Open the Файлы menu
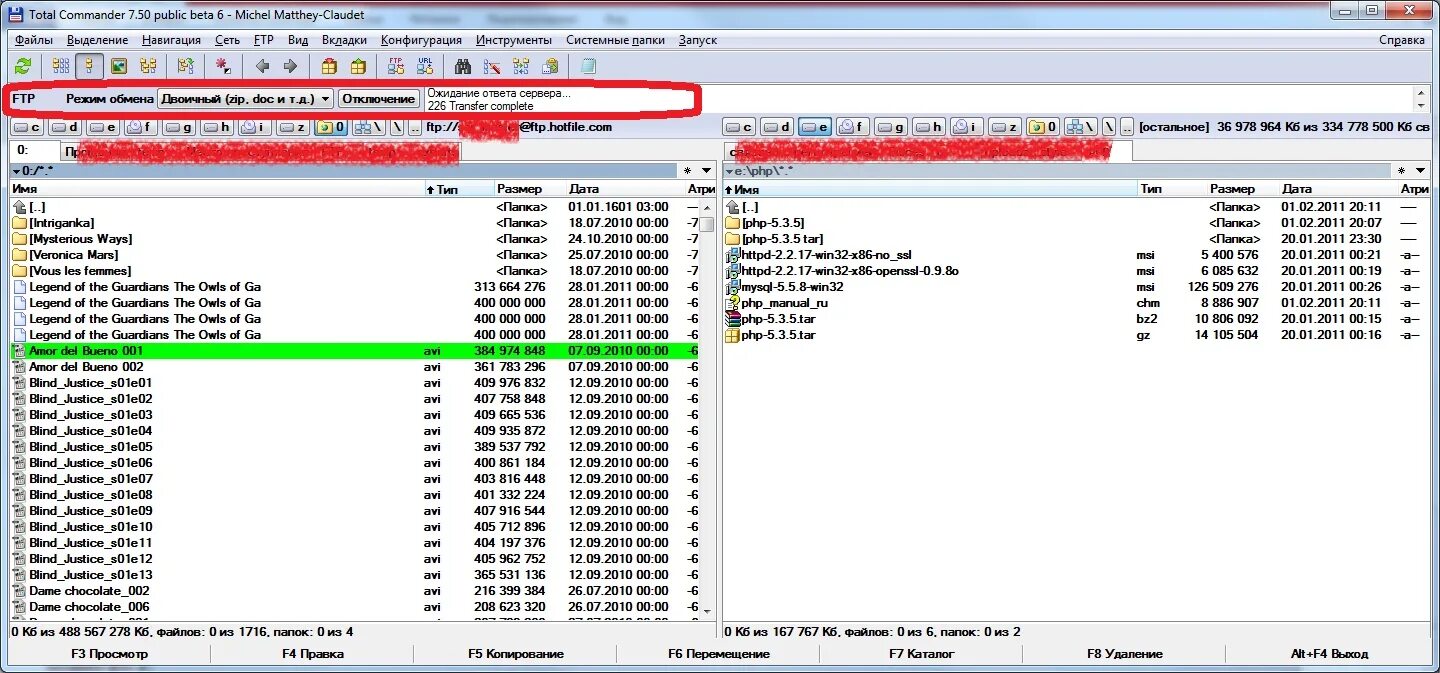Screen dimensions: 1440x673 click(x=34, y=40)
